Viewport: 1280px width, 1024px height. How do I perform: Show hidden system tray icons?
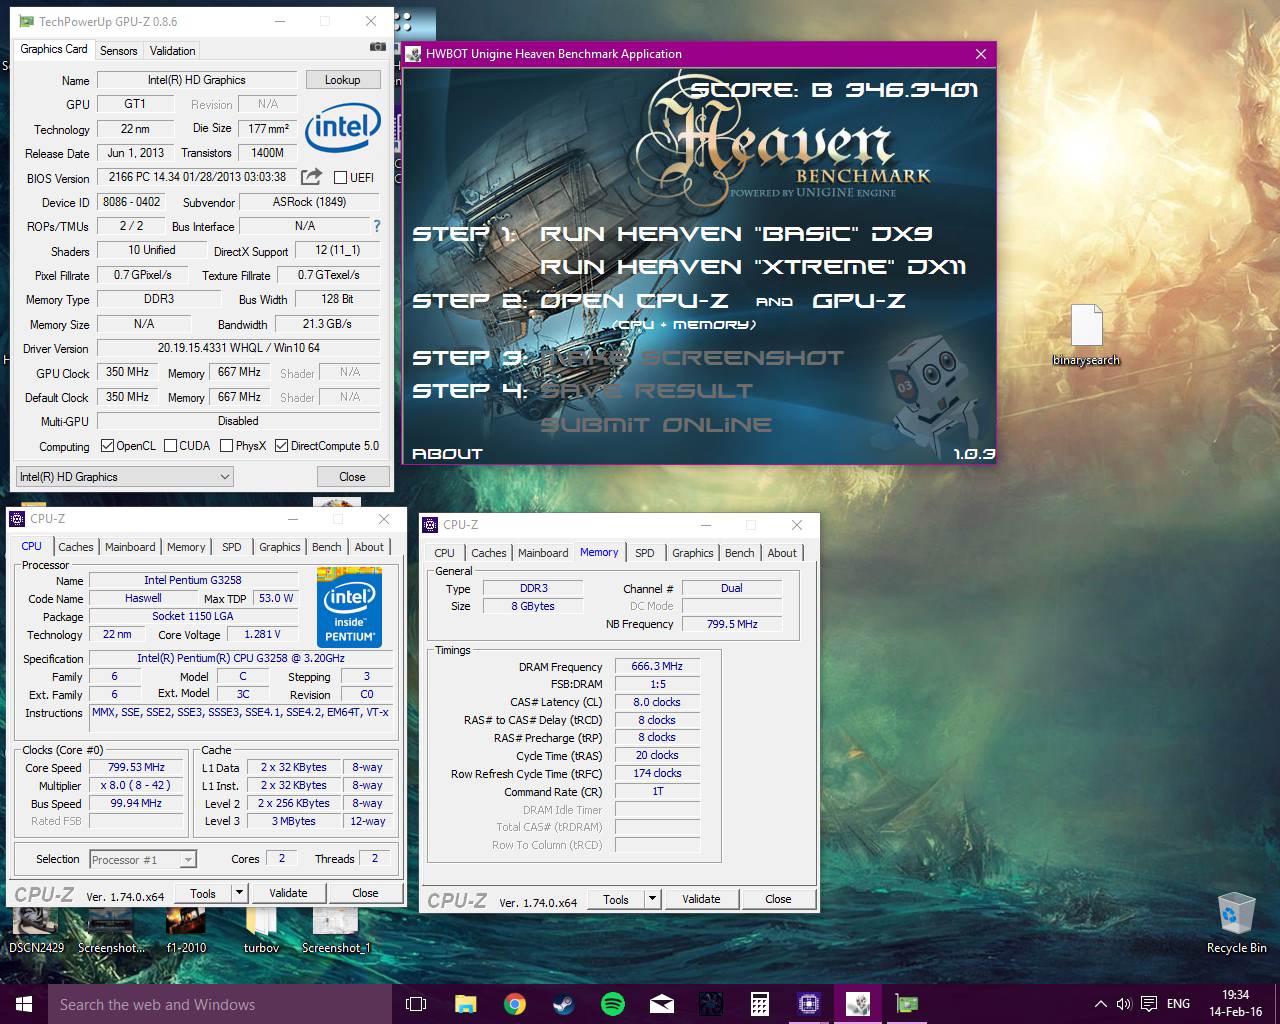pyautogui.click(x=1100, y=1004)
